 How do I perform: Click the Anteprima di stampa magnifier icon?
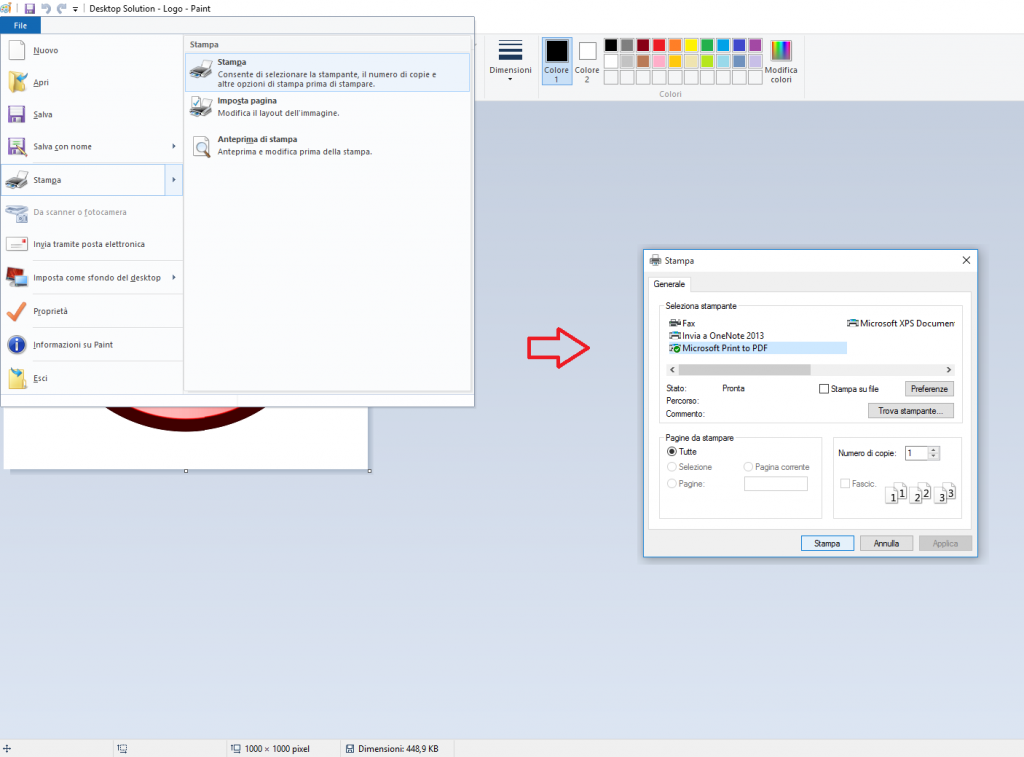tap(202, 146)
